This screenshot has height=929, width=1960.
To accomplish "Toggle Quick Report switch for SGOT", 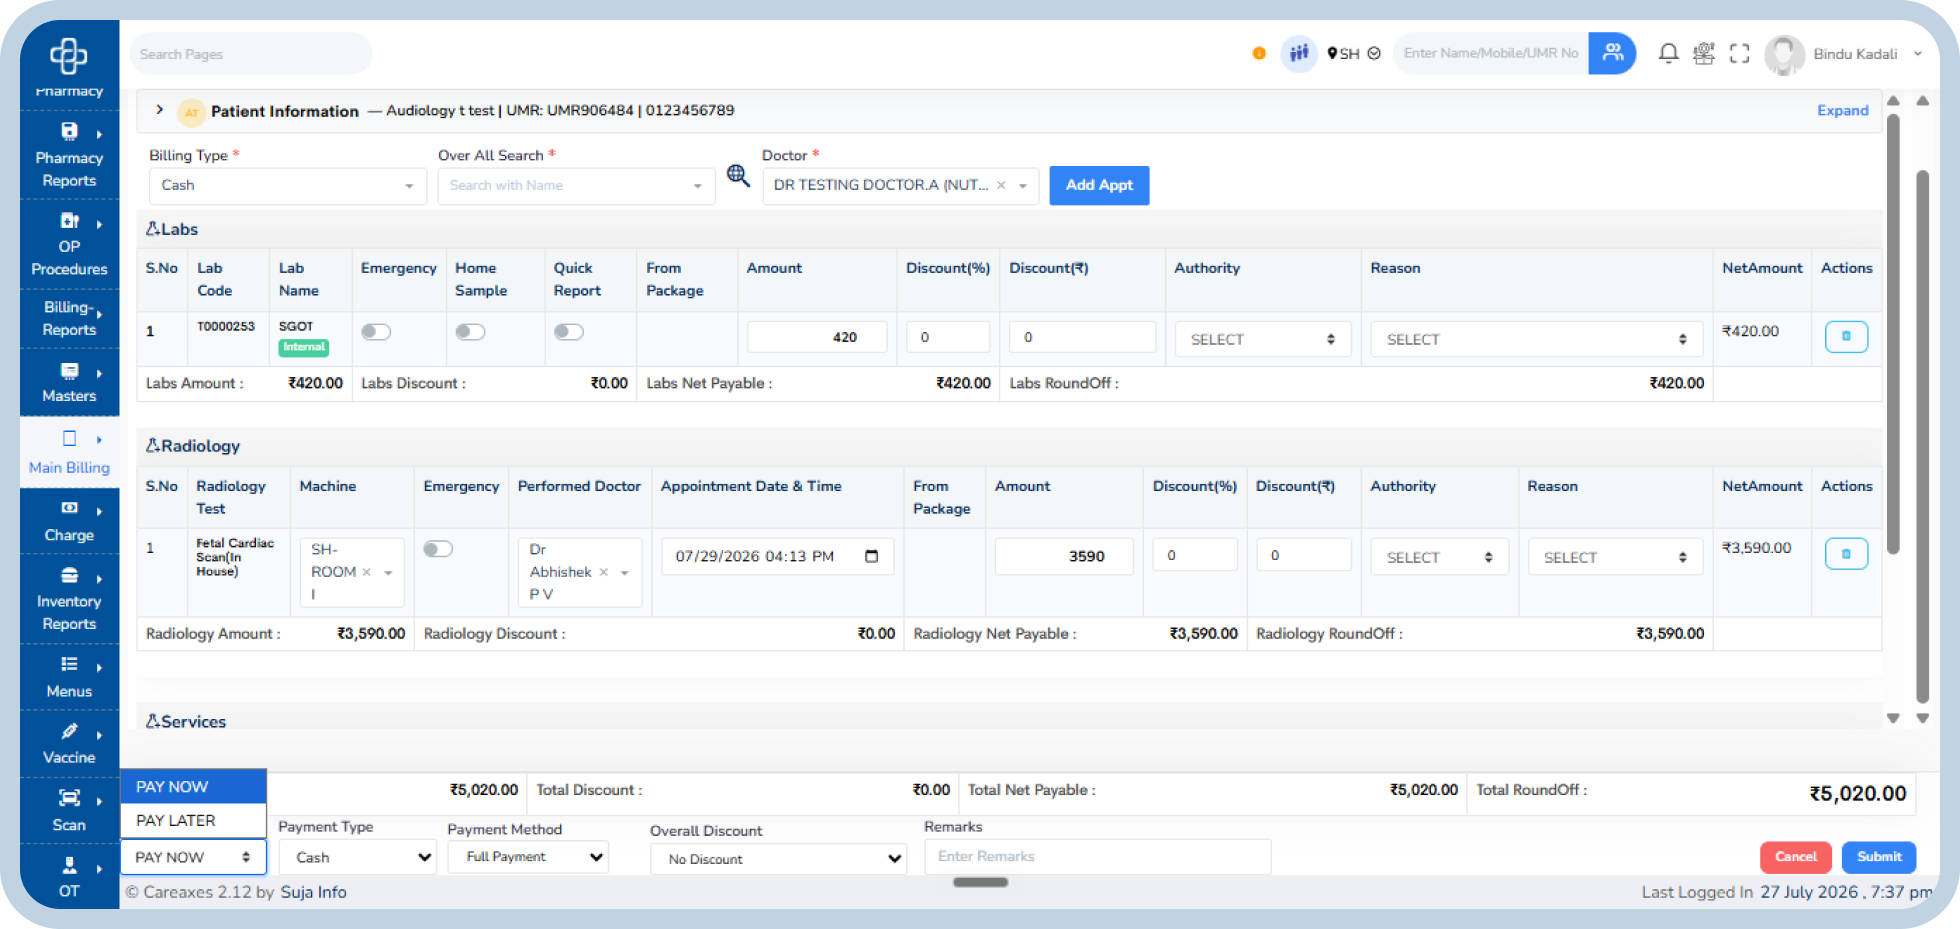I will (x=569, y=332).
